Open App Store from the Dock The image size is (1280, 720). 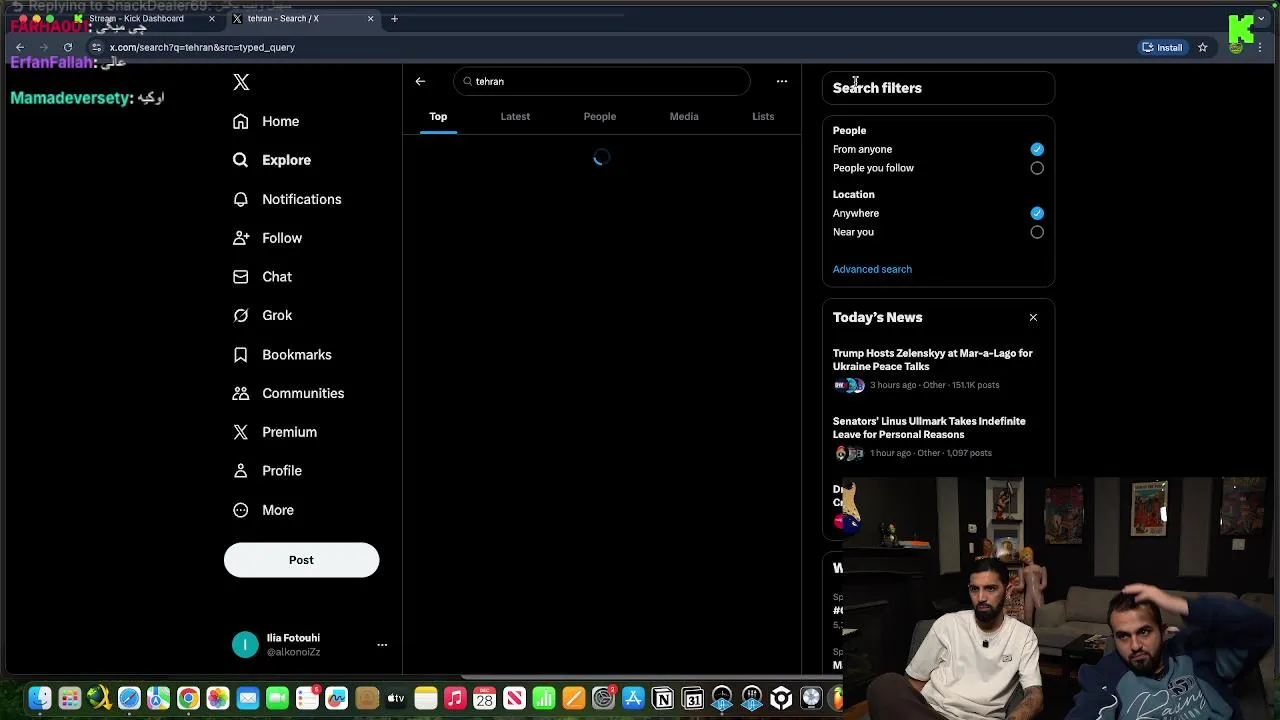coord(633,698)
